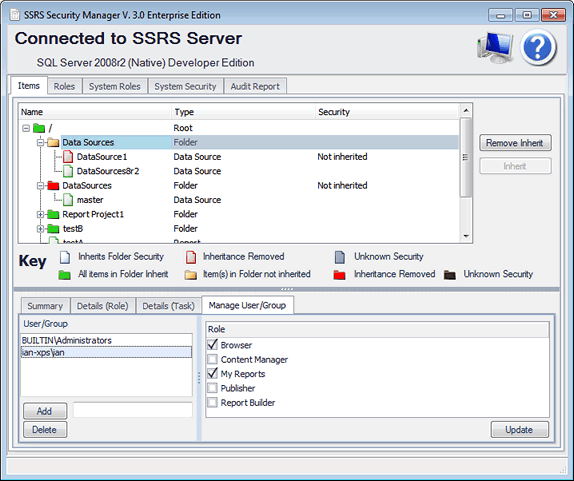Click key icon for document Inheritance Removed
Image resolution: width=574 pixels, height=481 pixels.
pos(191,257)
